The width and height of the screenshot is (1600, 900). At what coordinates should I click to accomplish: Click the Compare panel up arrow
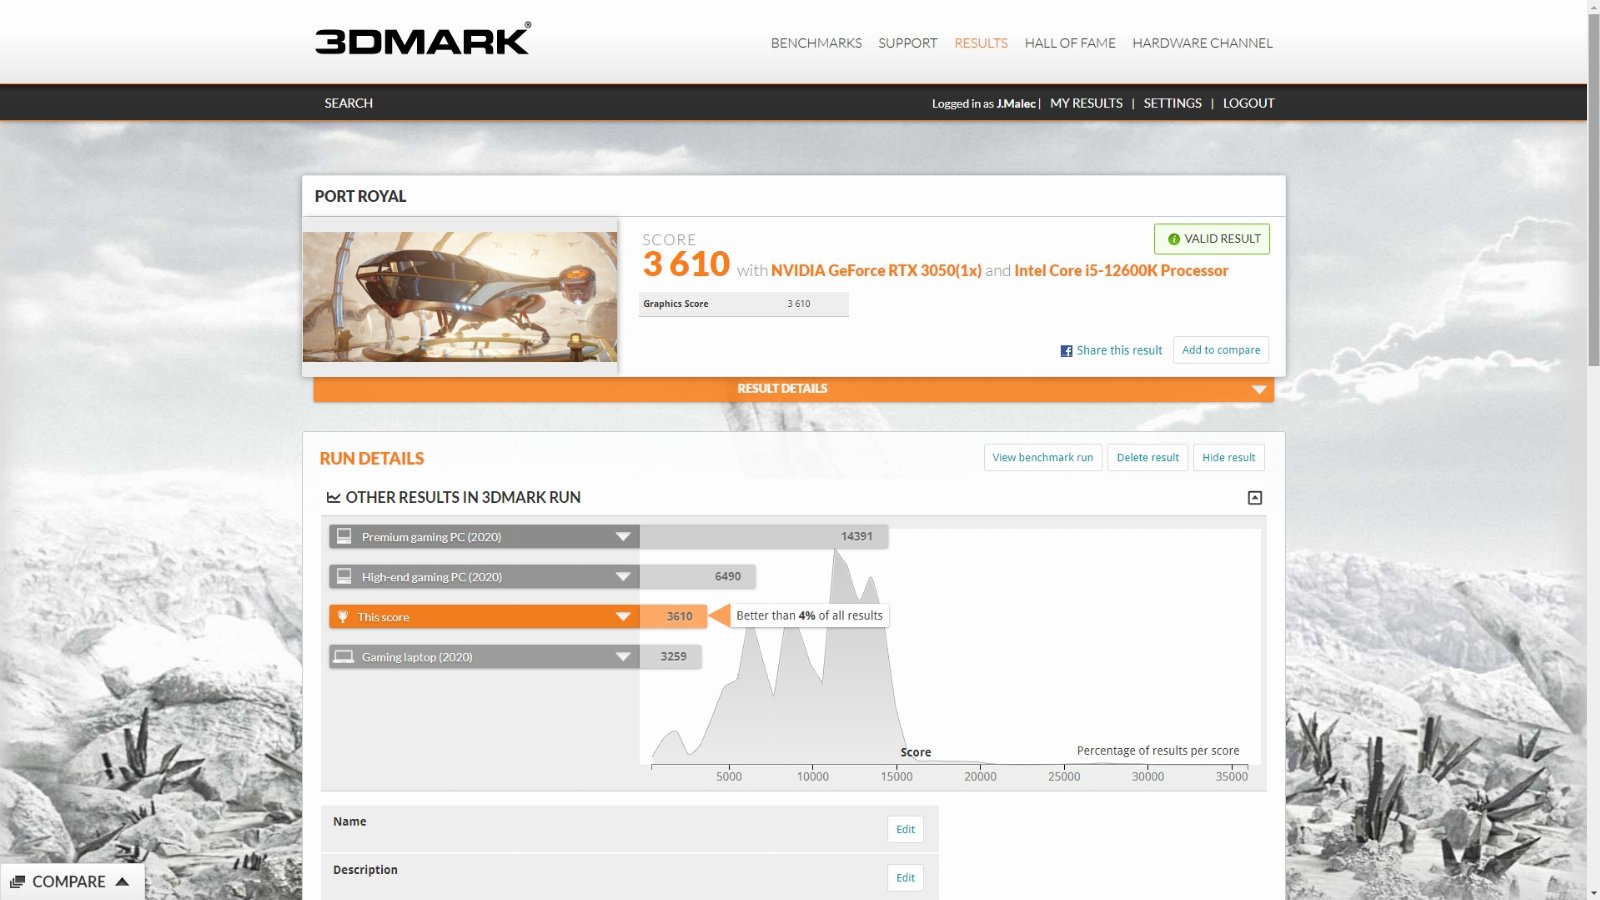click(x=122, y=881)
